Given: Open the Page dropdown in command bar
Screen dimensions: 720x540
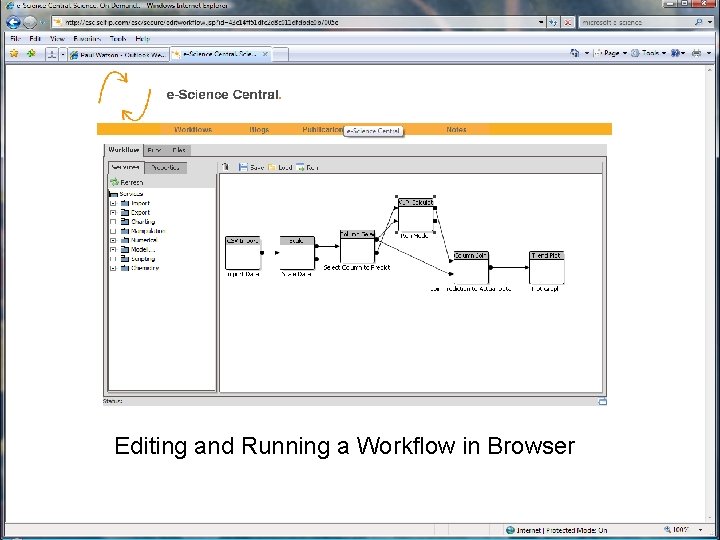Looking at the screenshot, I should point(611,53).
